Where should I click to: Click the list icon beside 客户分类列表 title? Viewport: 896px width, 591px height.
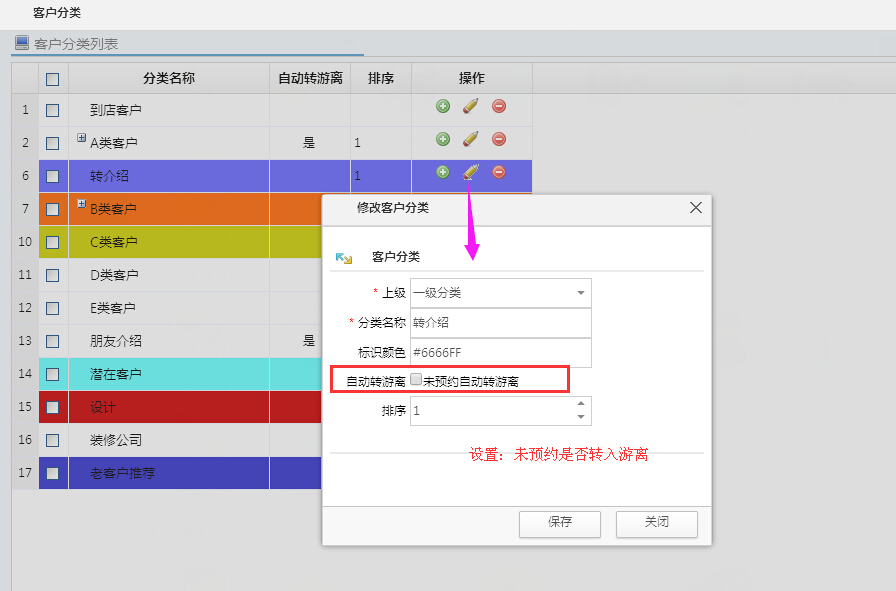20,43
